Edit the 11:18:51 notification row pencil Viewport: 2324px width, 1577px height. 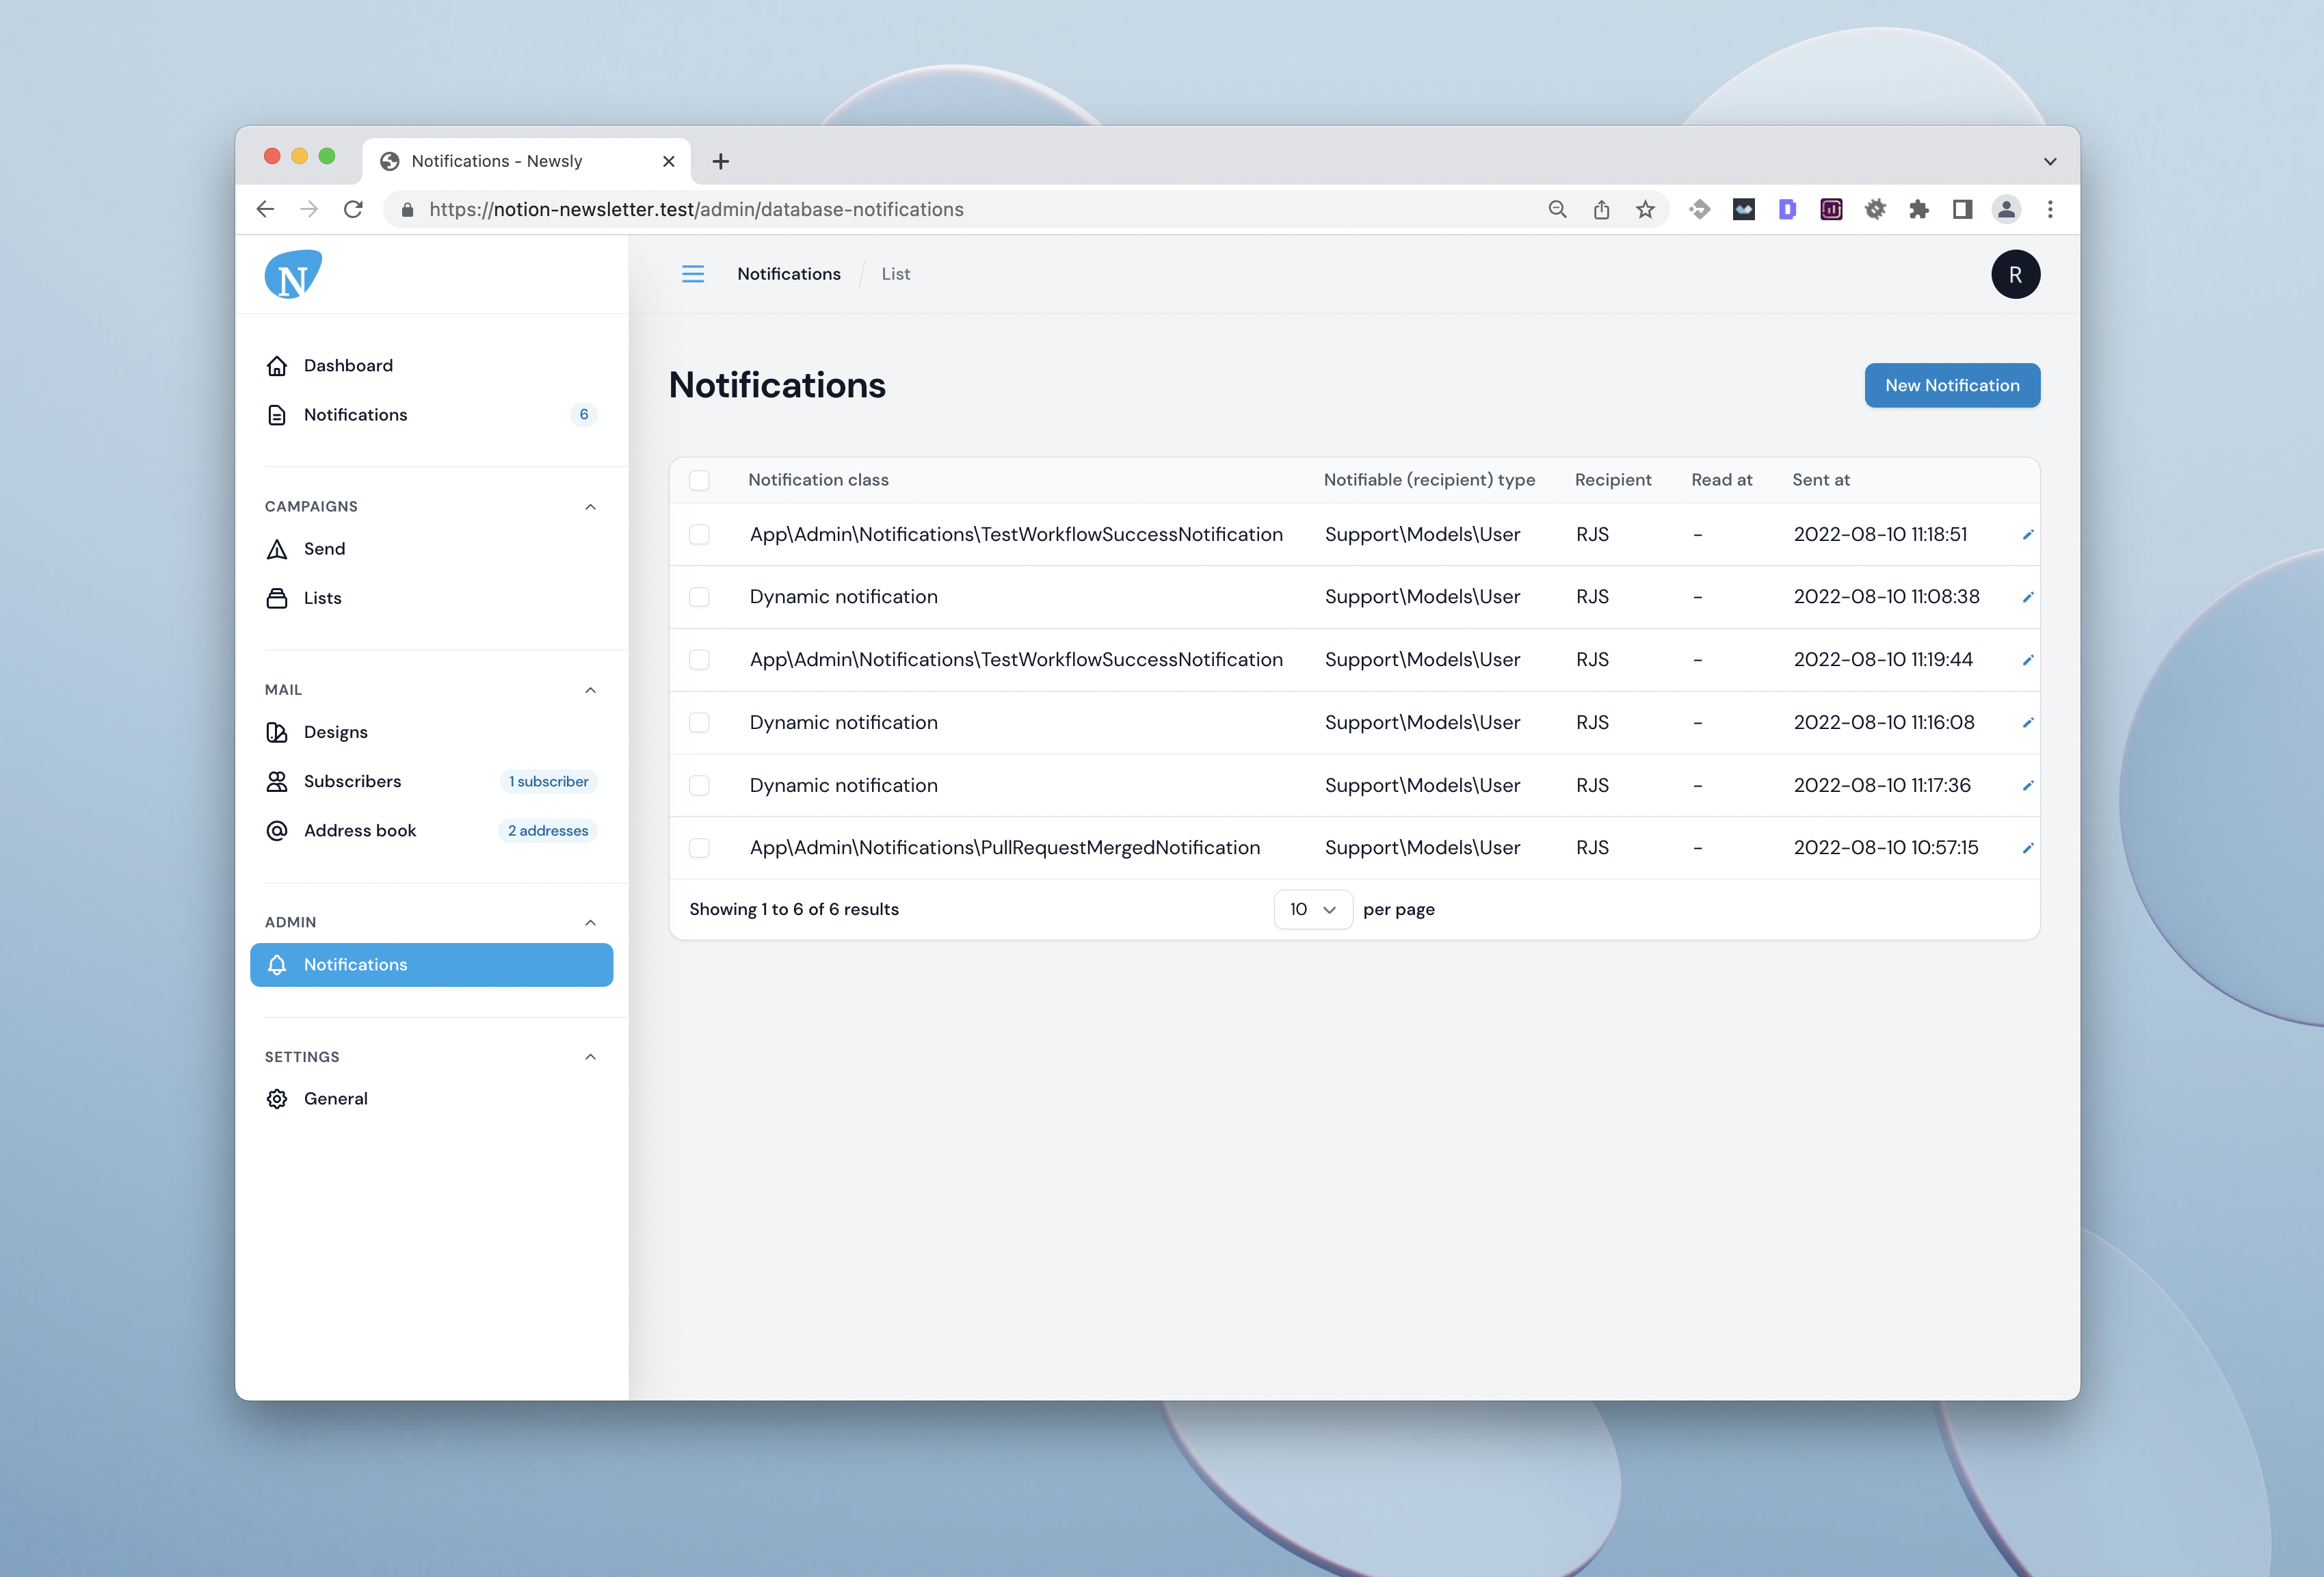point(2027,535)
